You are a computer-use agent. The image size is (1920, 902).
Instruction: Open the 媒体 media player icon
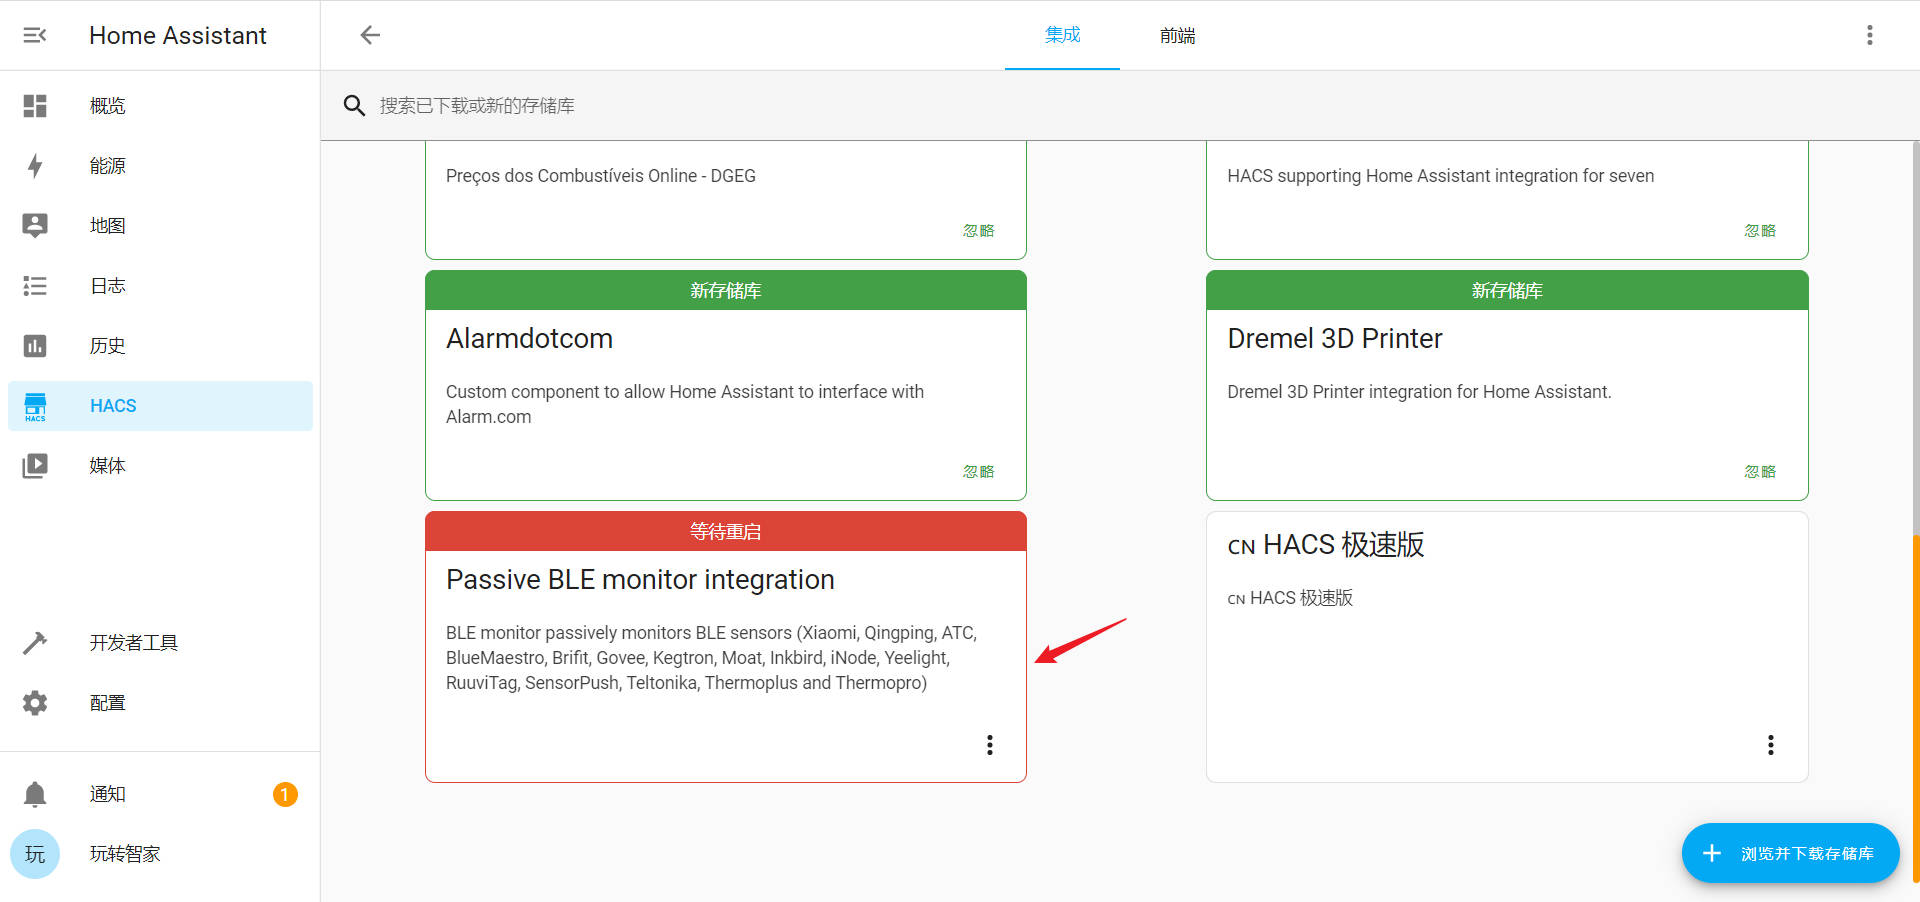(35, 465)
